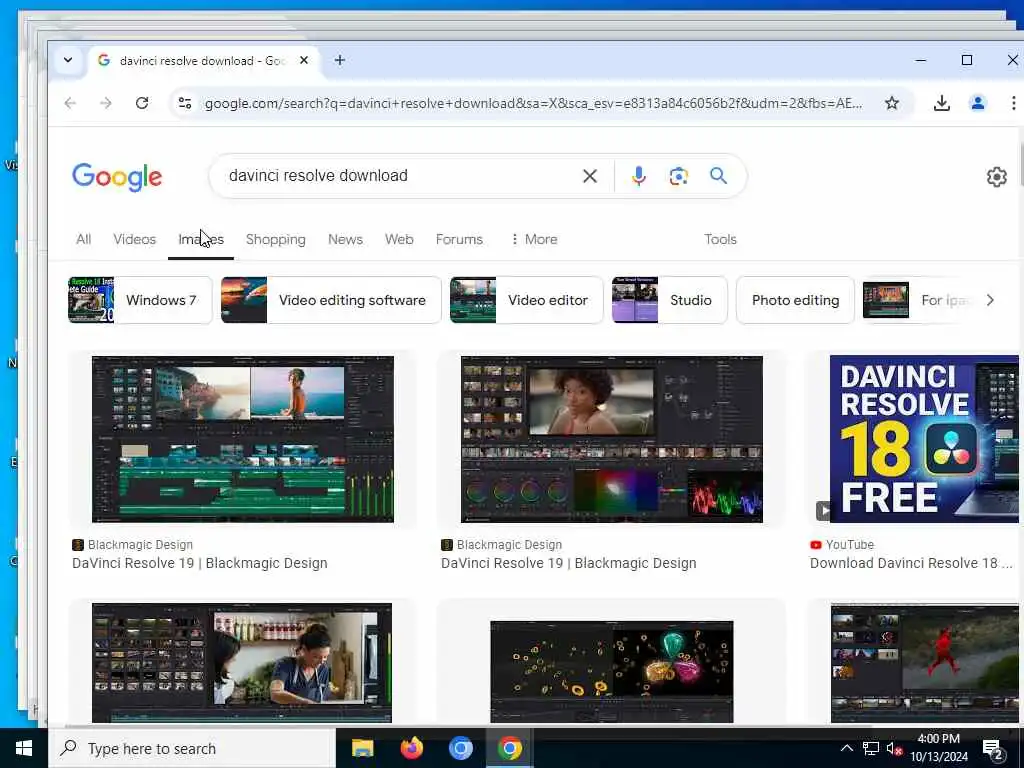Filter images by Windows 7 chip
This screenshot has width=1024, height=768.
140,300
